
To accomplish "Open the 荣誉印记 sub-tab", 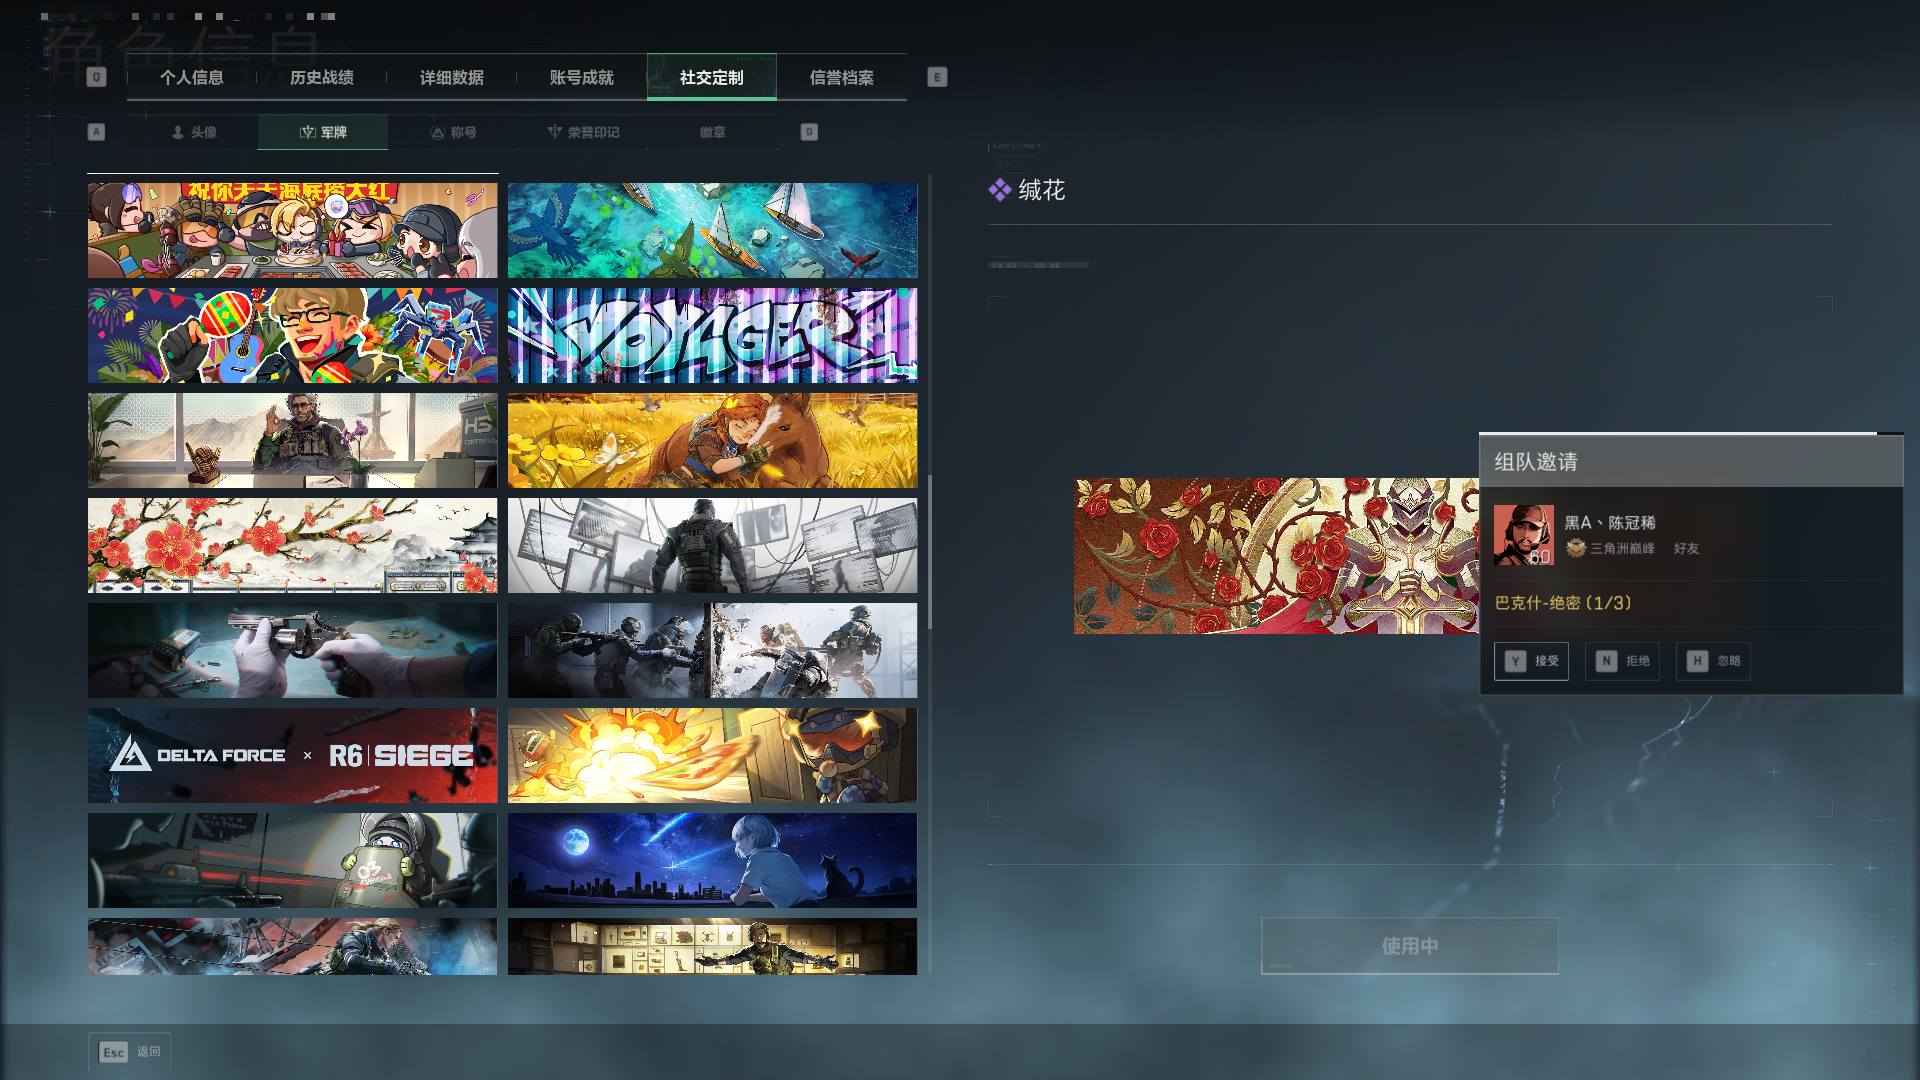I will click(x=583, y=132).
